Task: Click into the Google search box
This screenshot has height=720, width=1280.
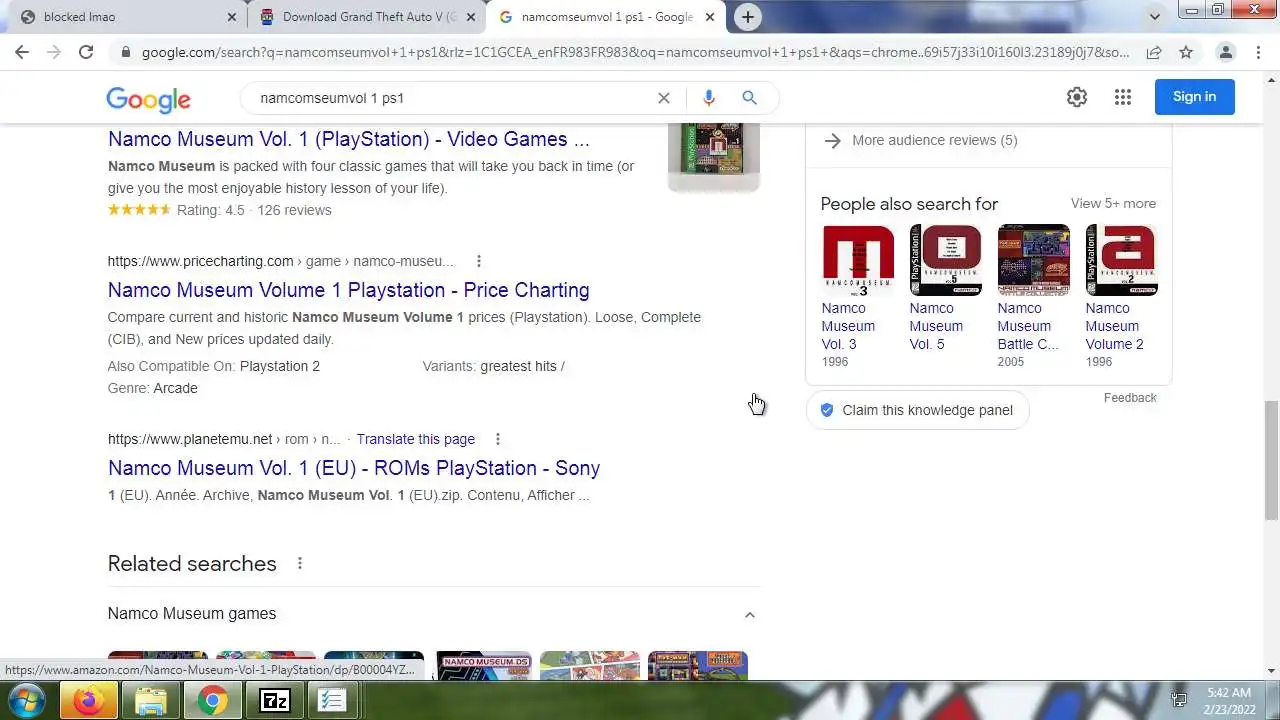Action: tap(450, 98)
